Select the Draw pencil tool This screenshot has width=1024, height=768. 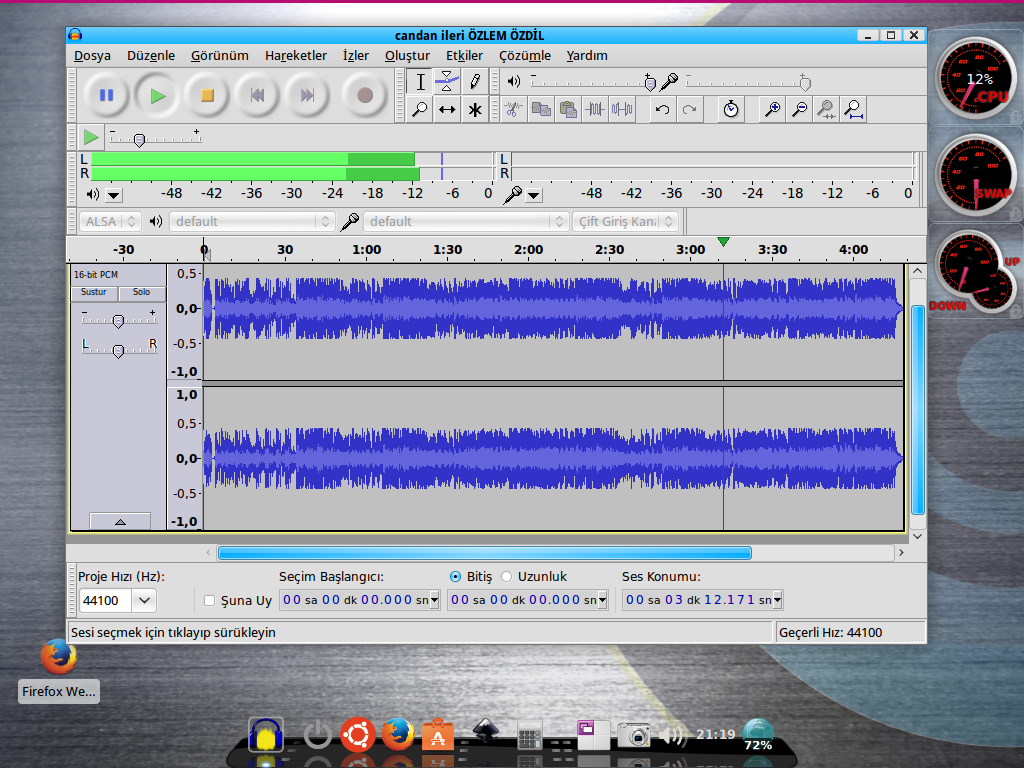click(x=475, y=81)
